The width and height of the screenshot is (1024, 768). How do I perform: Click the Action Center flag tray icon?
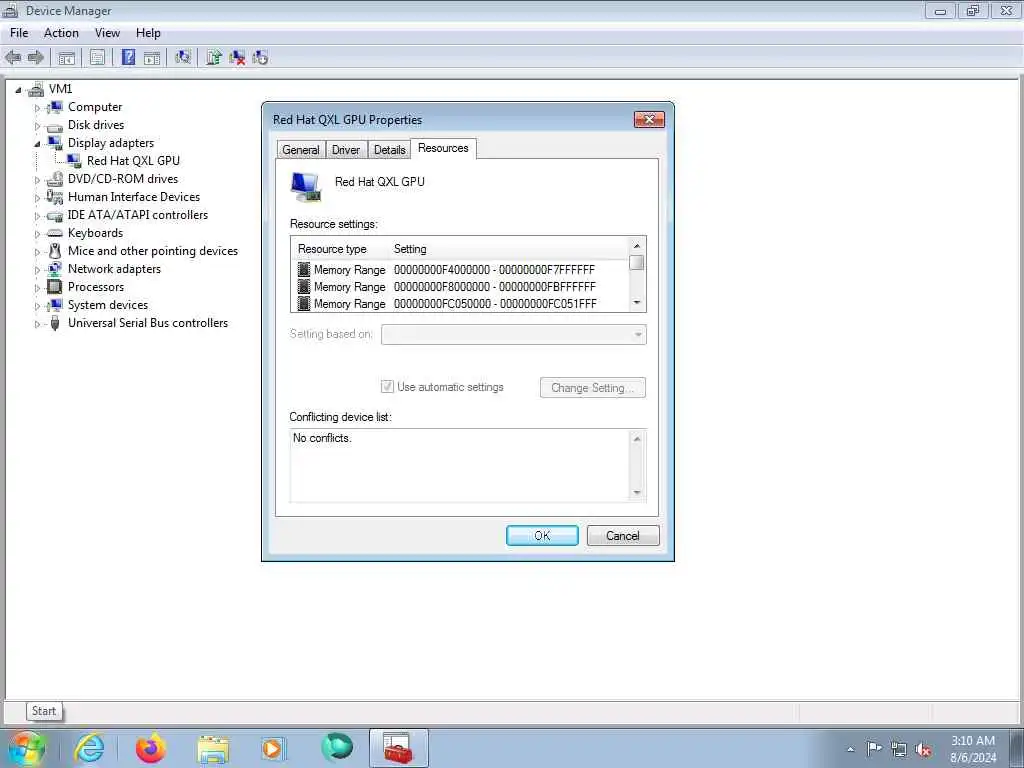(x=874, y=748)
